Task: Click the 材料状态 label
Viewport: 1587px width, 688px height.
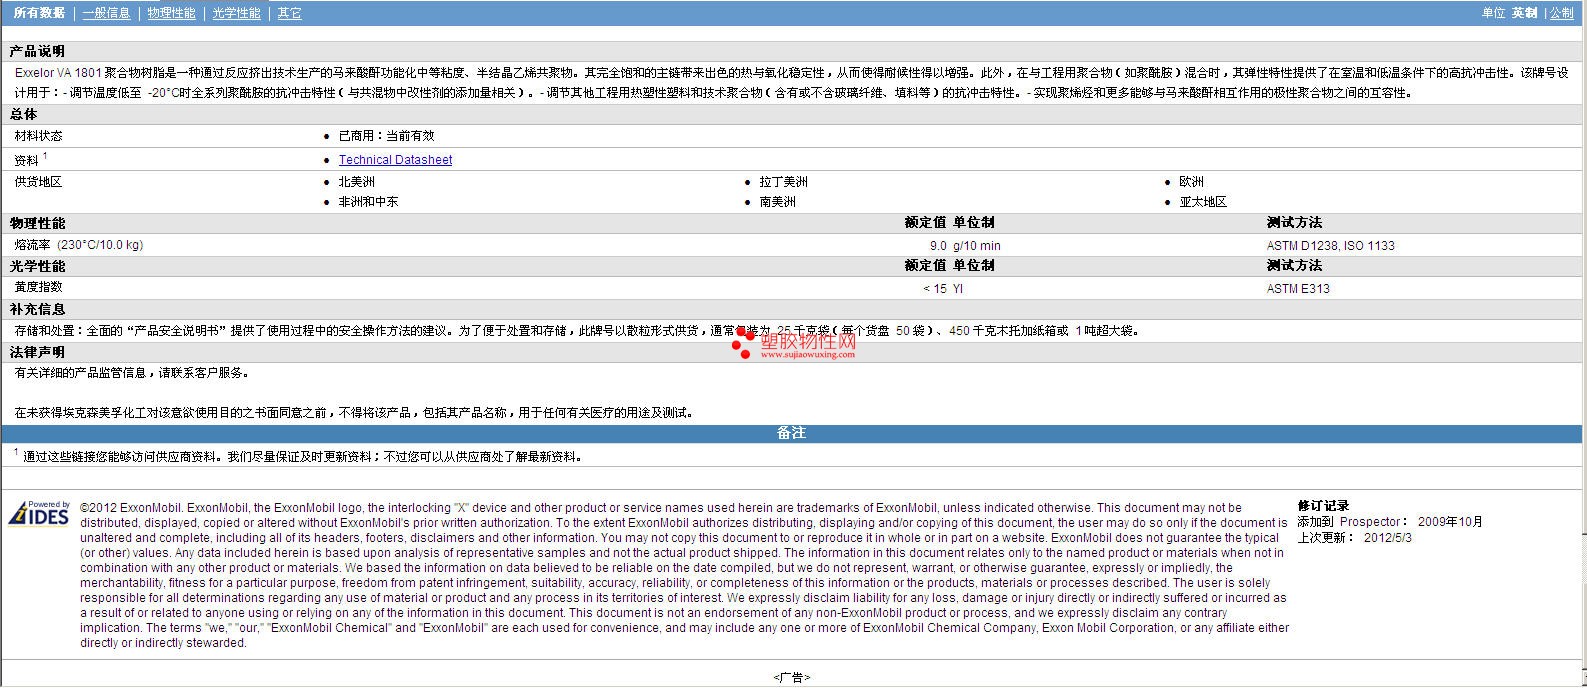Action: [x=38, y=136]
